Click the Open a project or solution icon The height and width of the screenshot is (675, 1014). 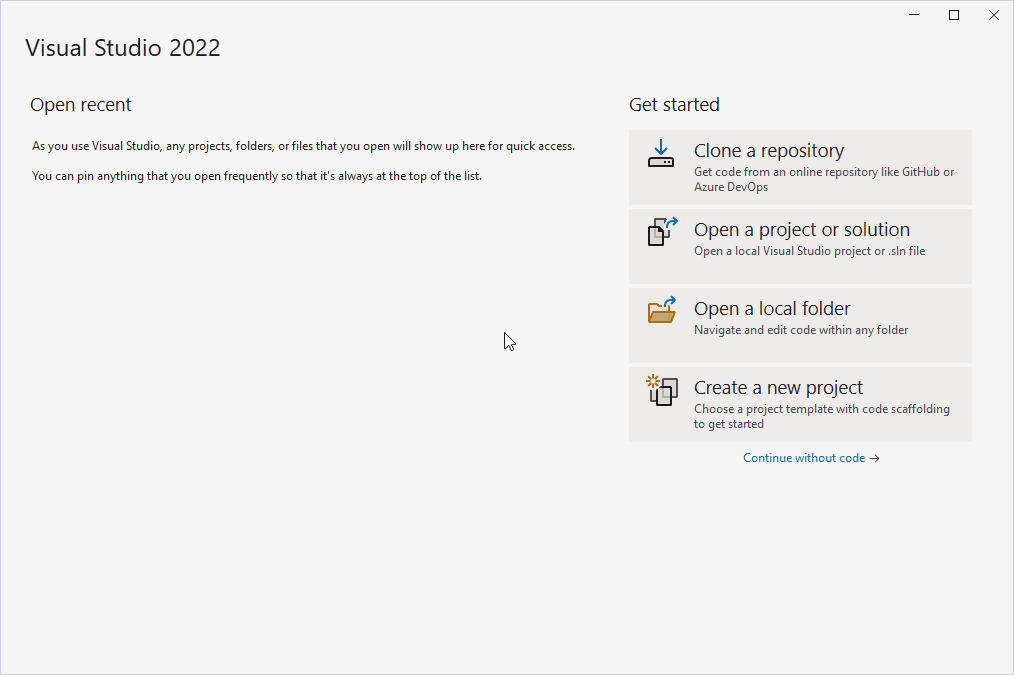(662, 231)
